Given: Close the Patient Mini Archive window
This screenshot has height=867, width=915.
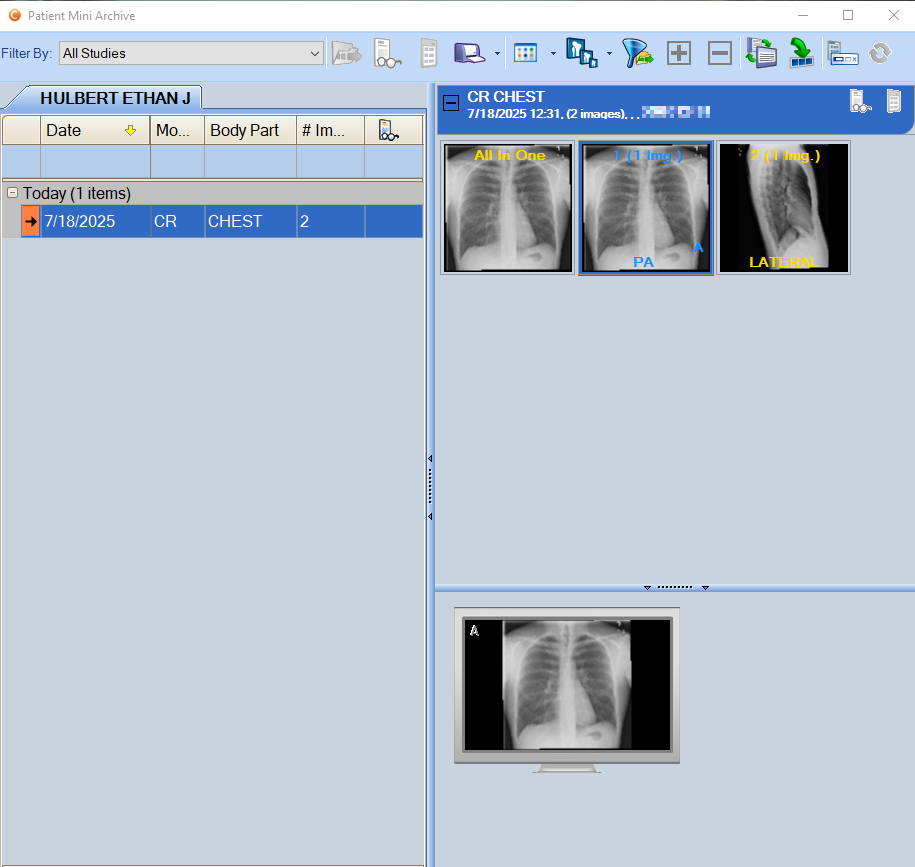Looking at the screenshot, I should click(x=893, y=16).
